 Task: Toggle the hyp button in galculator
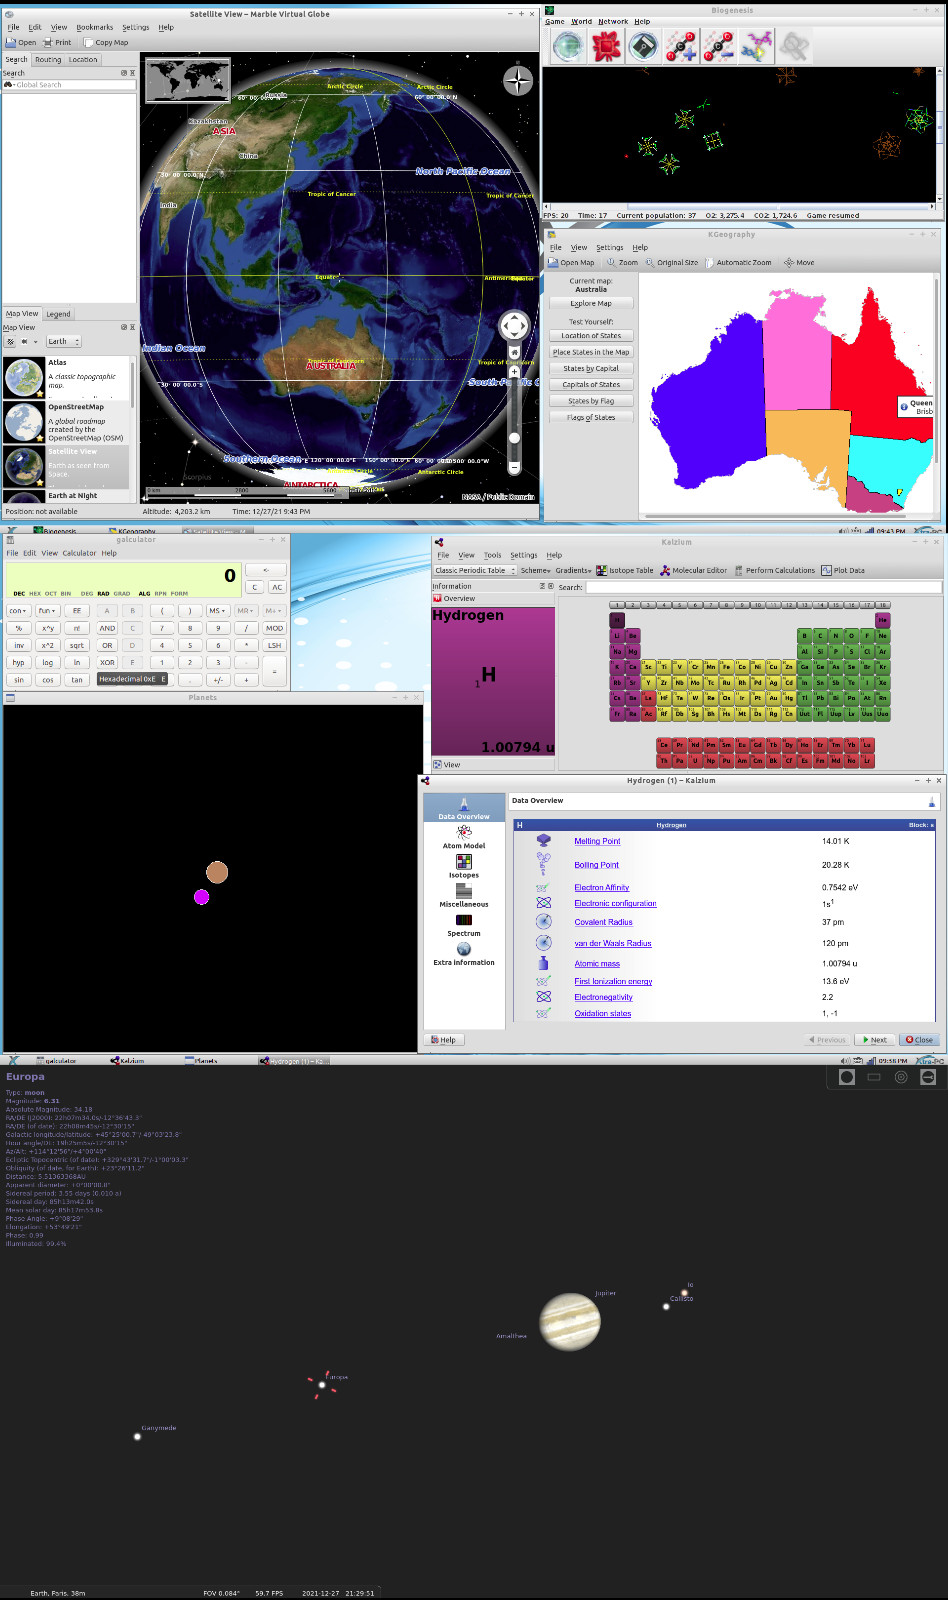click(19, 663)
